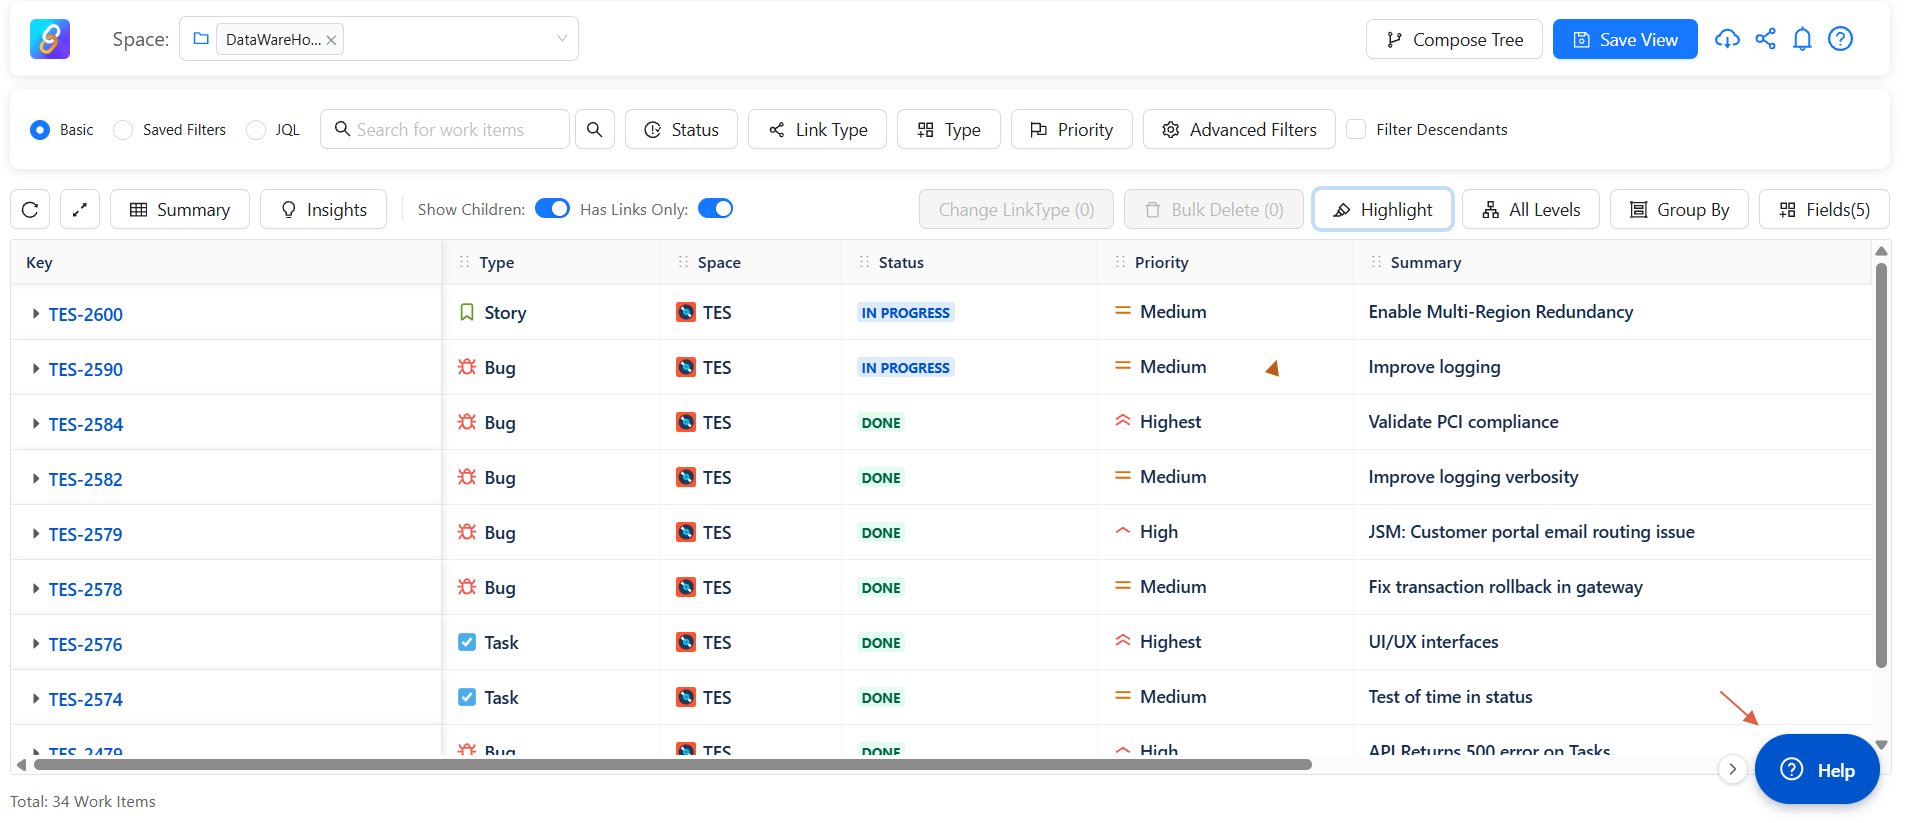1905x823 pixels.
Task: Check the Filter Descendants box
Action: click(x=1356, y=129)
